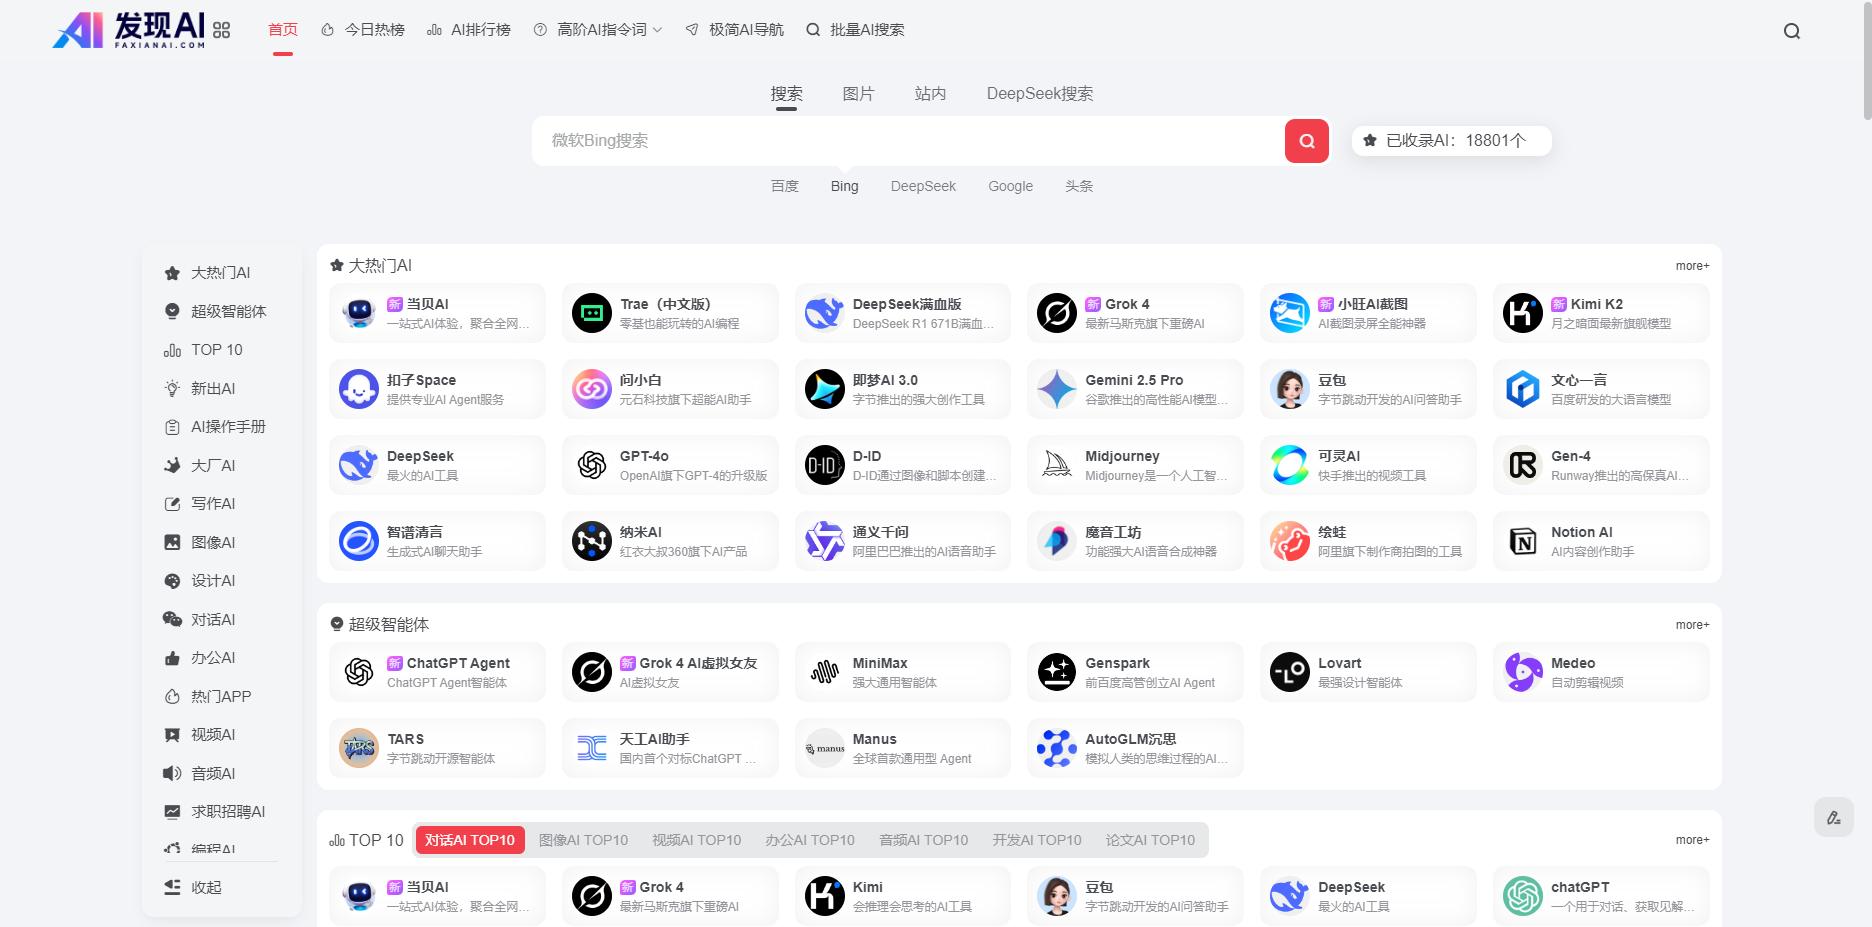Click the red search submit button
This screenshot has height=927, width=1872.
[1307, 141]
